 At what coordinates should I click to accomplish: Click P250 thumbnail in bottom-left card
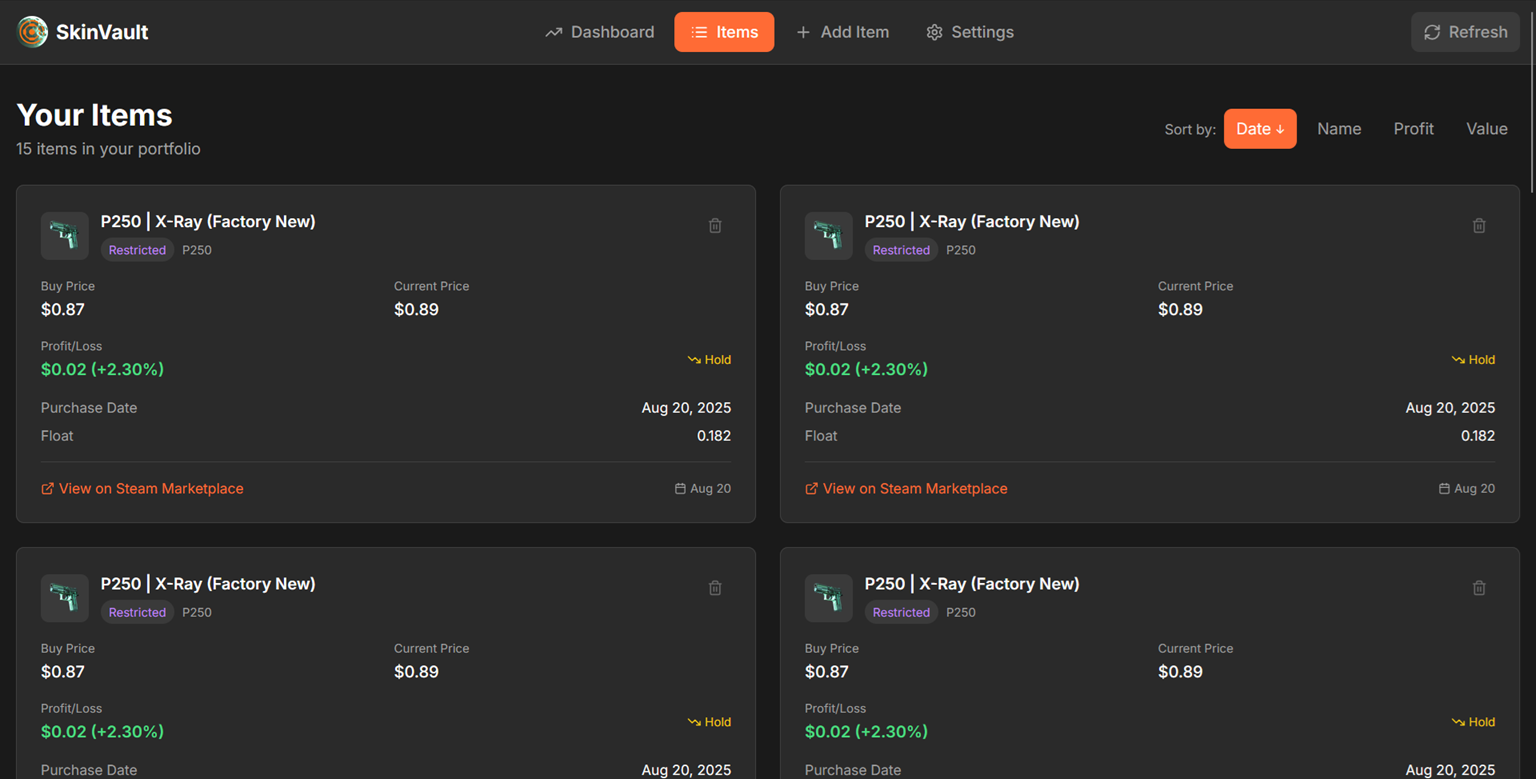coord(65,598)
